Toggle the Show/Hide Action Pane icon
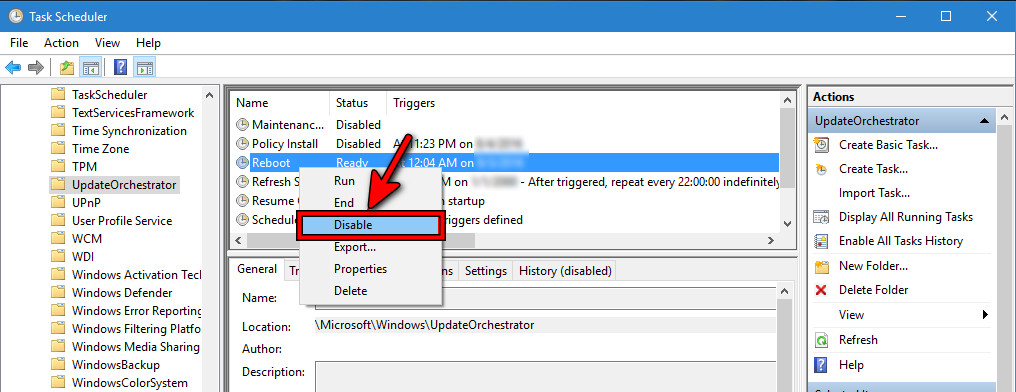Image resolution: width=1016 pixels, height=392 pixels. [x=144, y=67]
